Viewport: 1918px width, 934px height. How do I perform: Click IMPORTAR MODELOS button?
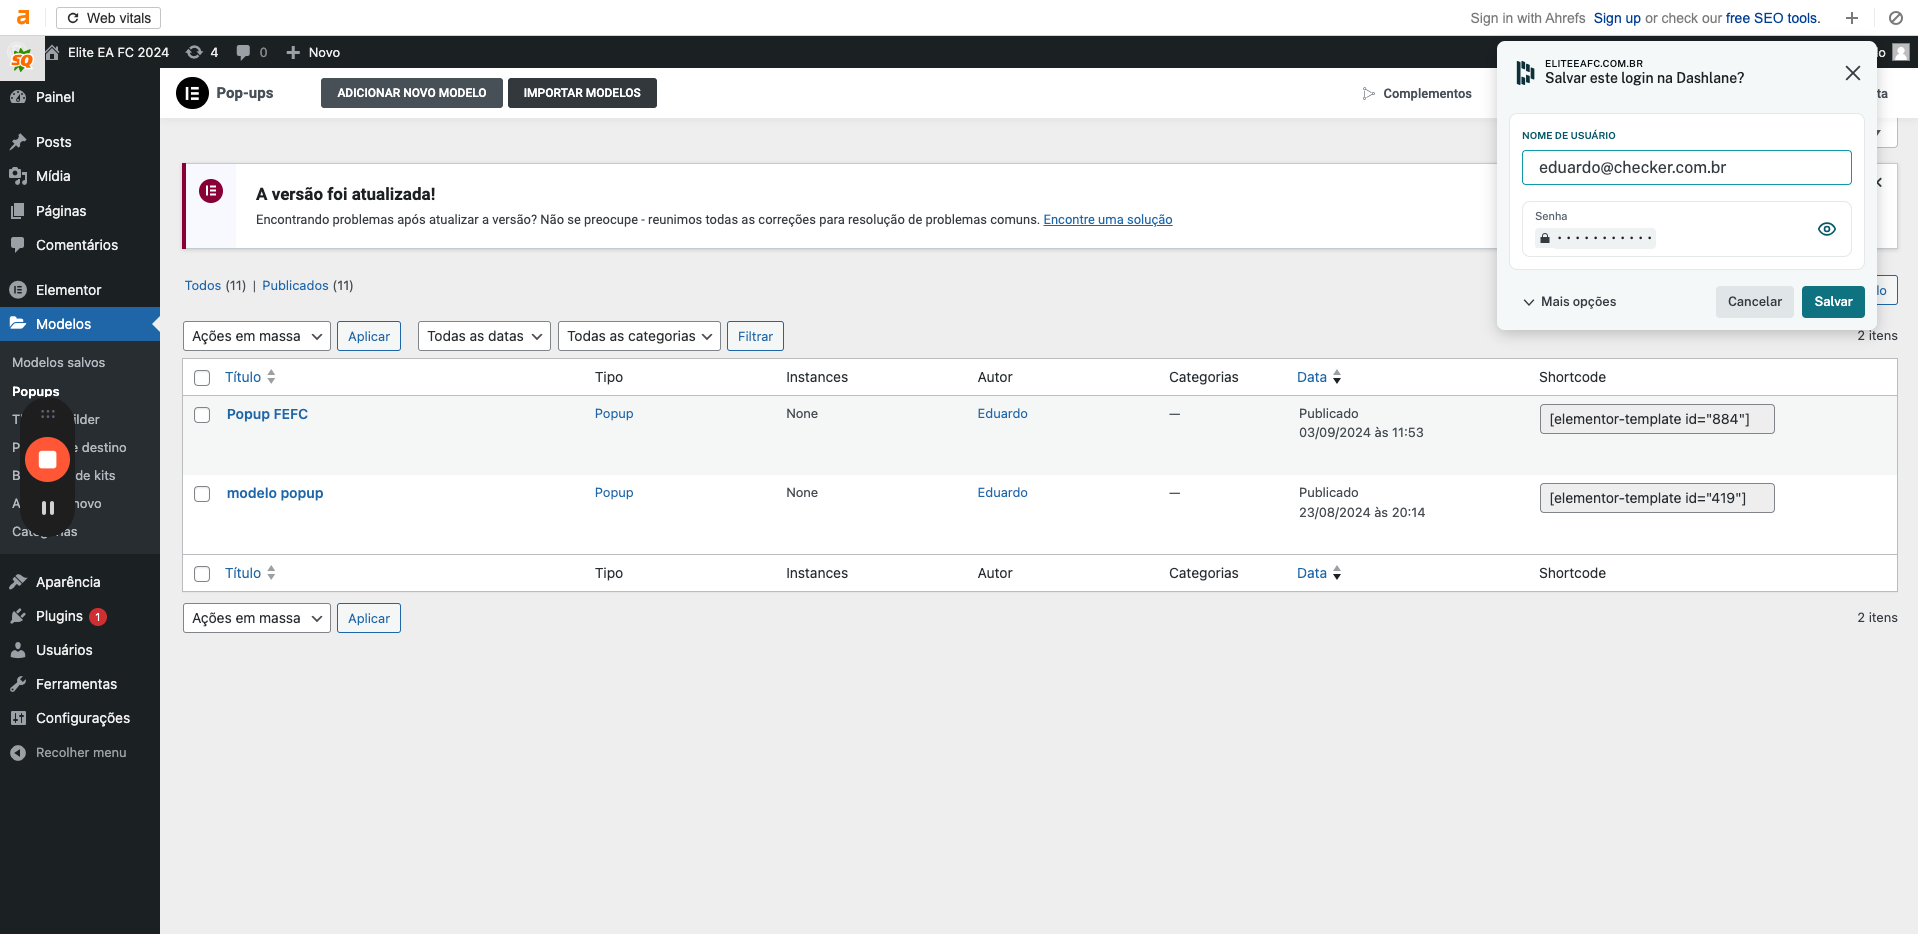582,93
